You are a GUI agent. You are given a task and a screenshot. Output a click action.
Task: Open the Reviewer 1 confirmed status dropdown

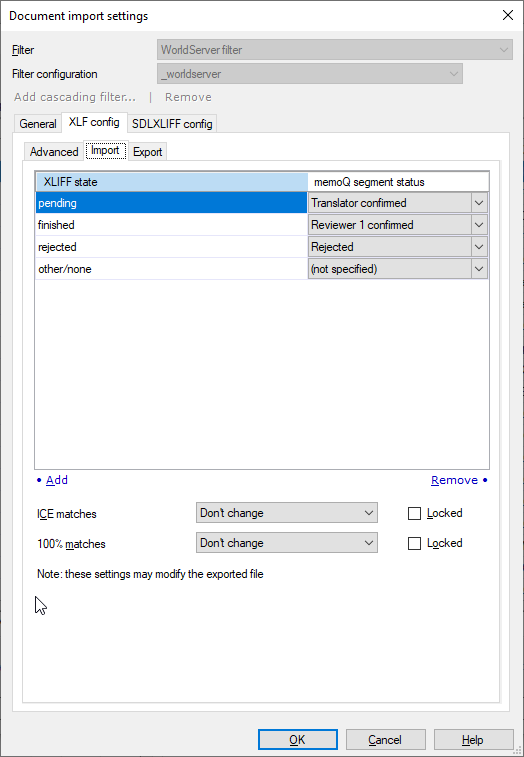398,225
